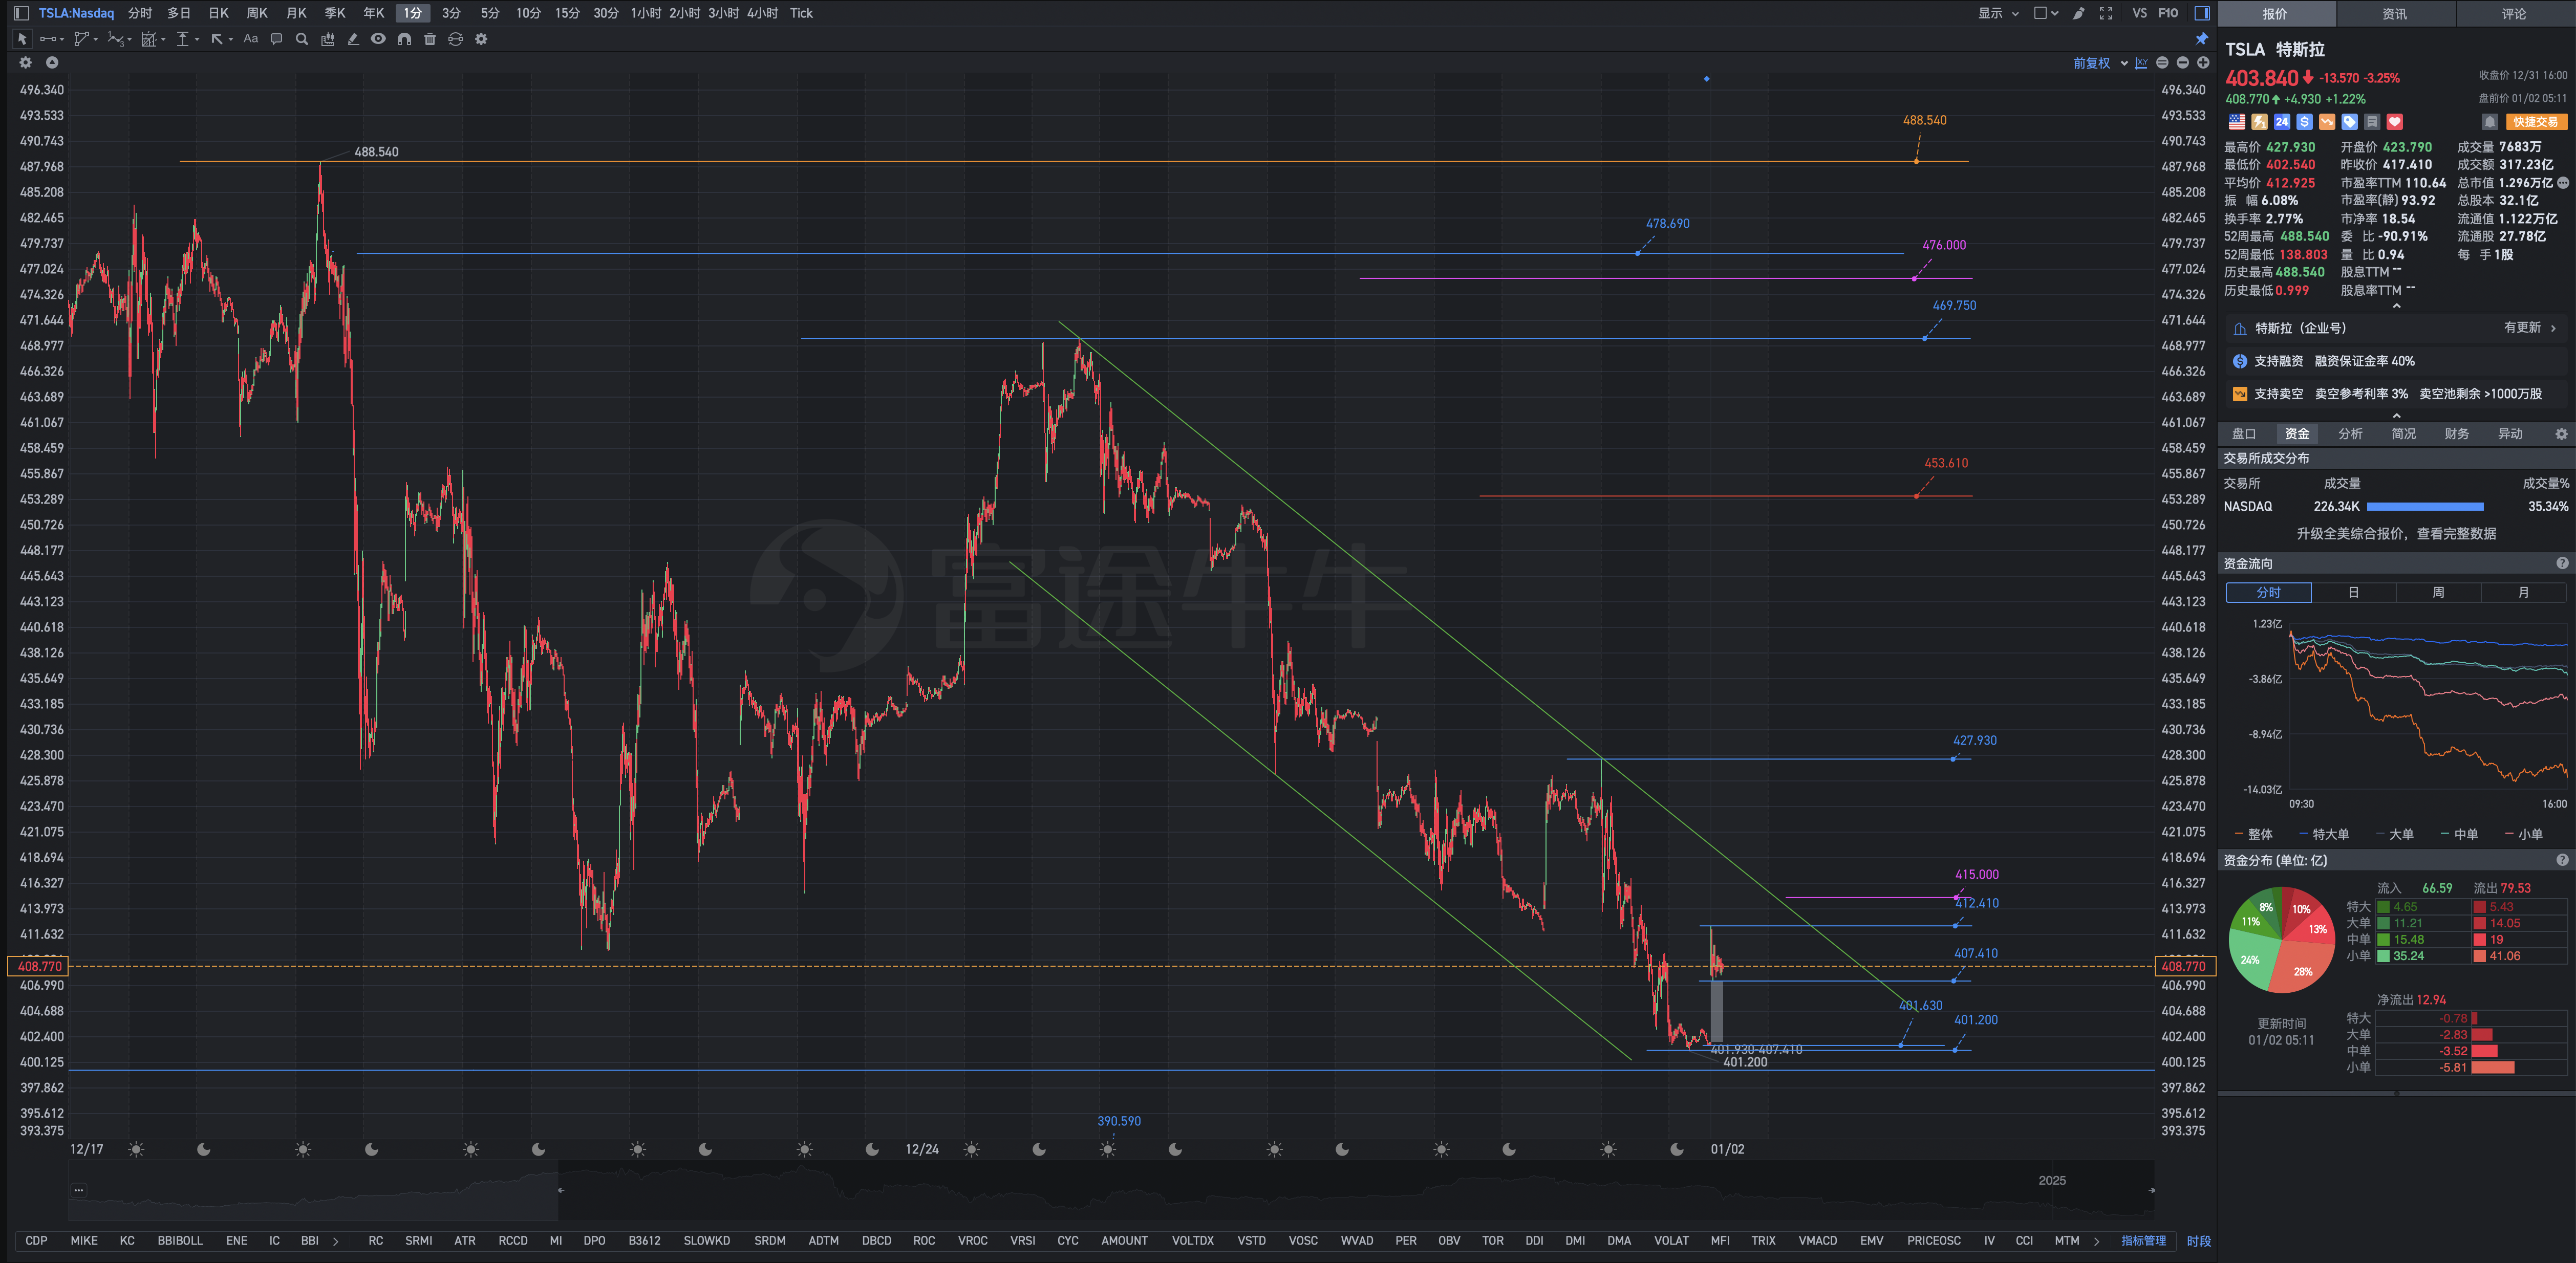The width and height of the screenshot is (2576, 1263).
Task: Click the 升级全美综合报价 upgrade prompt
Action: [x=2396, y=534]
